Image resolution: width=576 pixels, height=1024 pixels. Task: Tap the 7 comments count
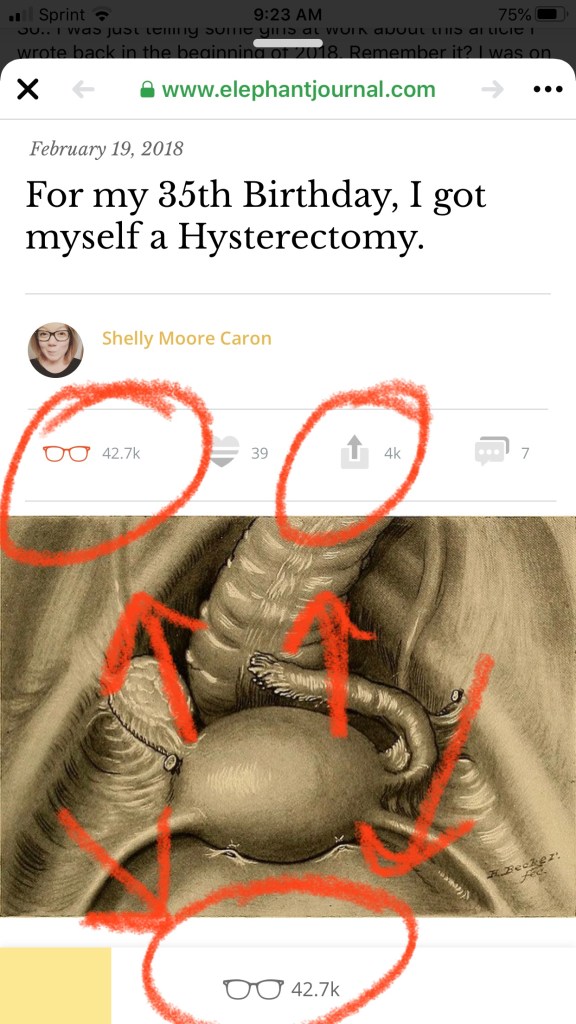[x=525, y=453]
